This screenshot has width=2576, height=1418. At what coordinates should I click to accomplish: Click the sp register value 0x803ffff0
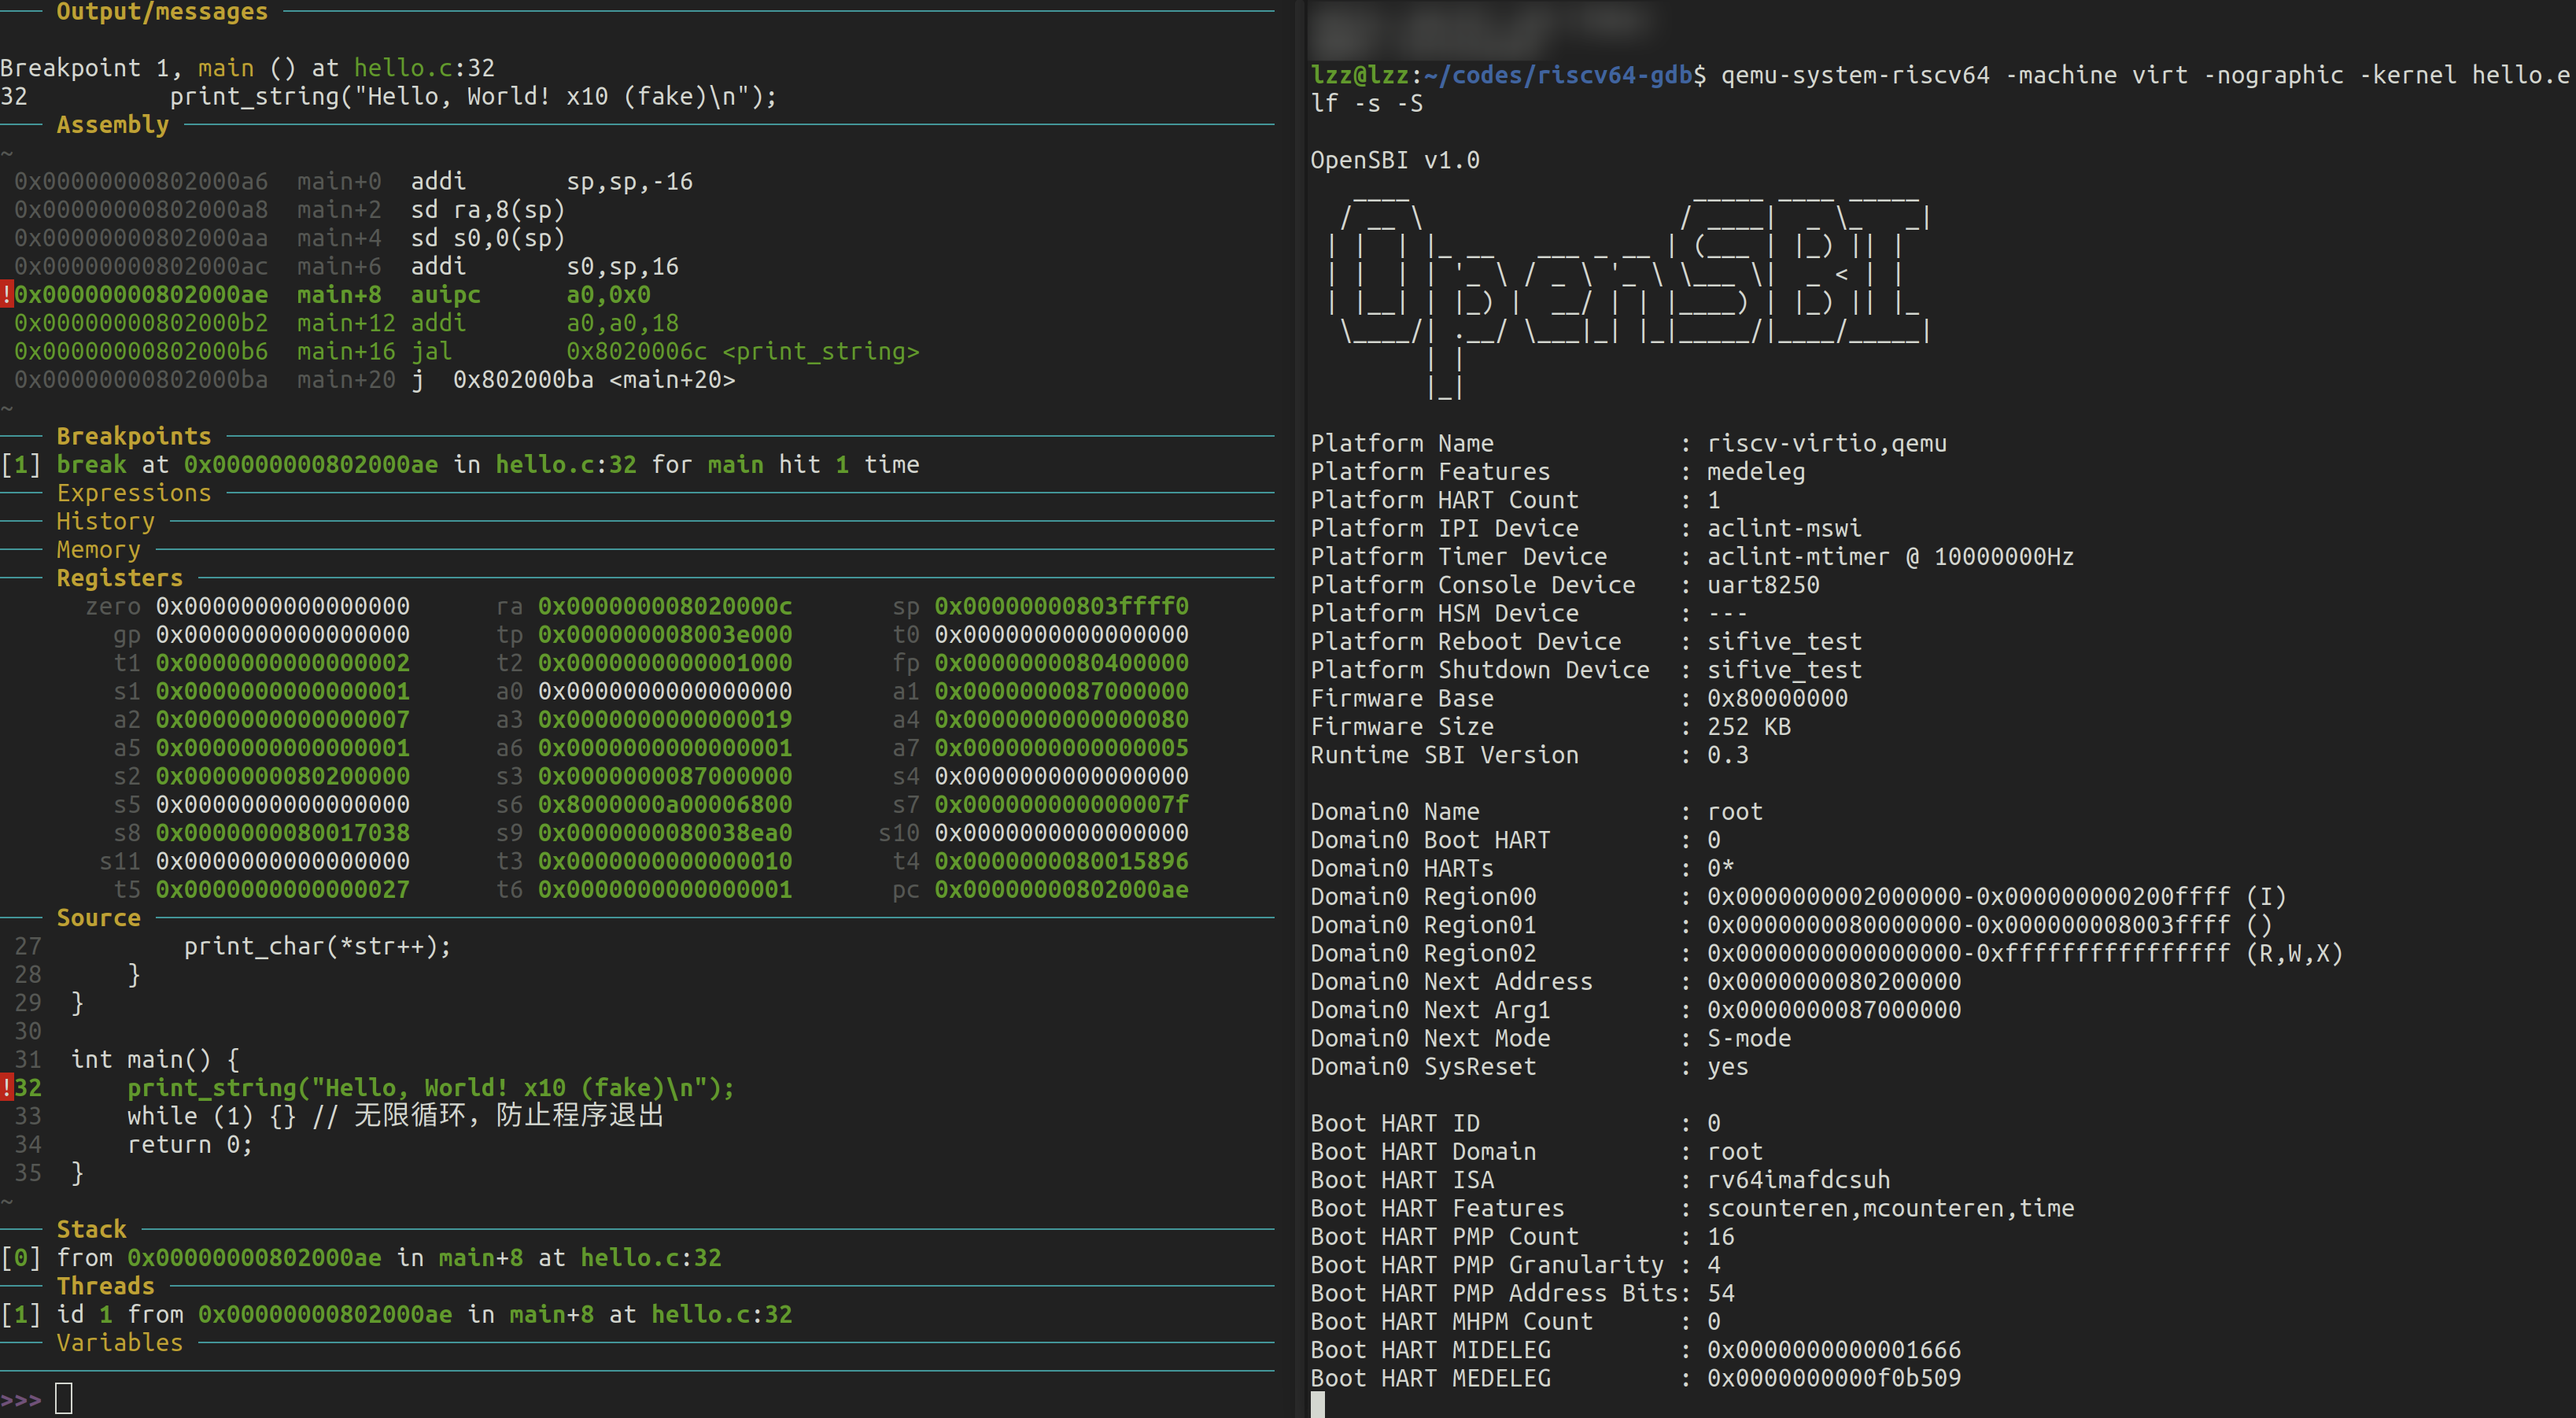[x=1062, y=607]
